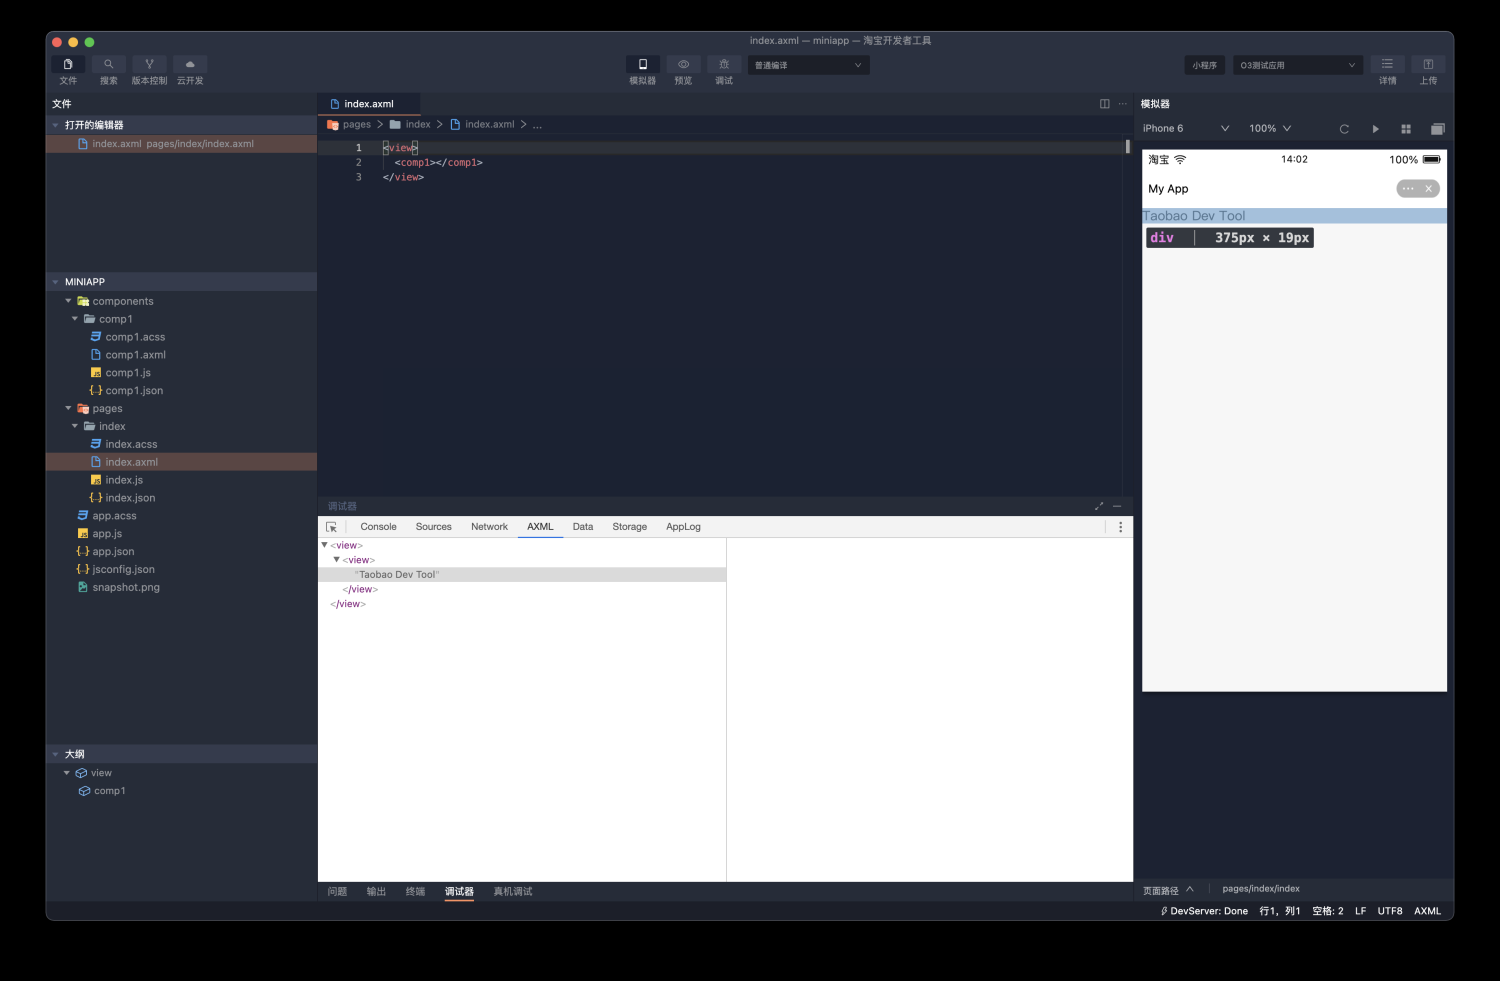Open the editor more-actions ellipsis menu
This screenshot has height=981, width=1500.
1122,104
